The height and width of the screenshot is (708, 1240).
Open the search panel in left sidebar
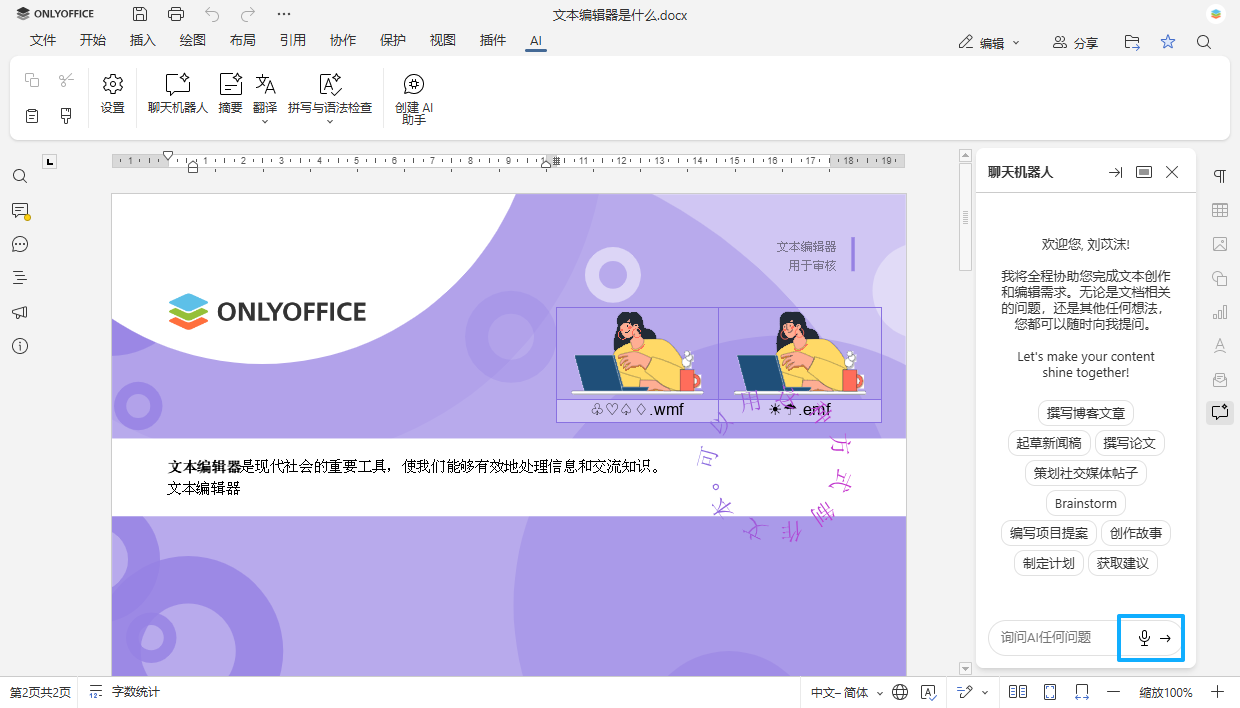[19, 176]
